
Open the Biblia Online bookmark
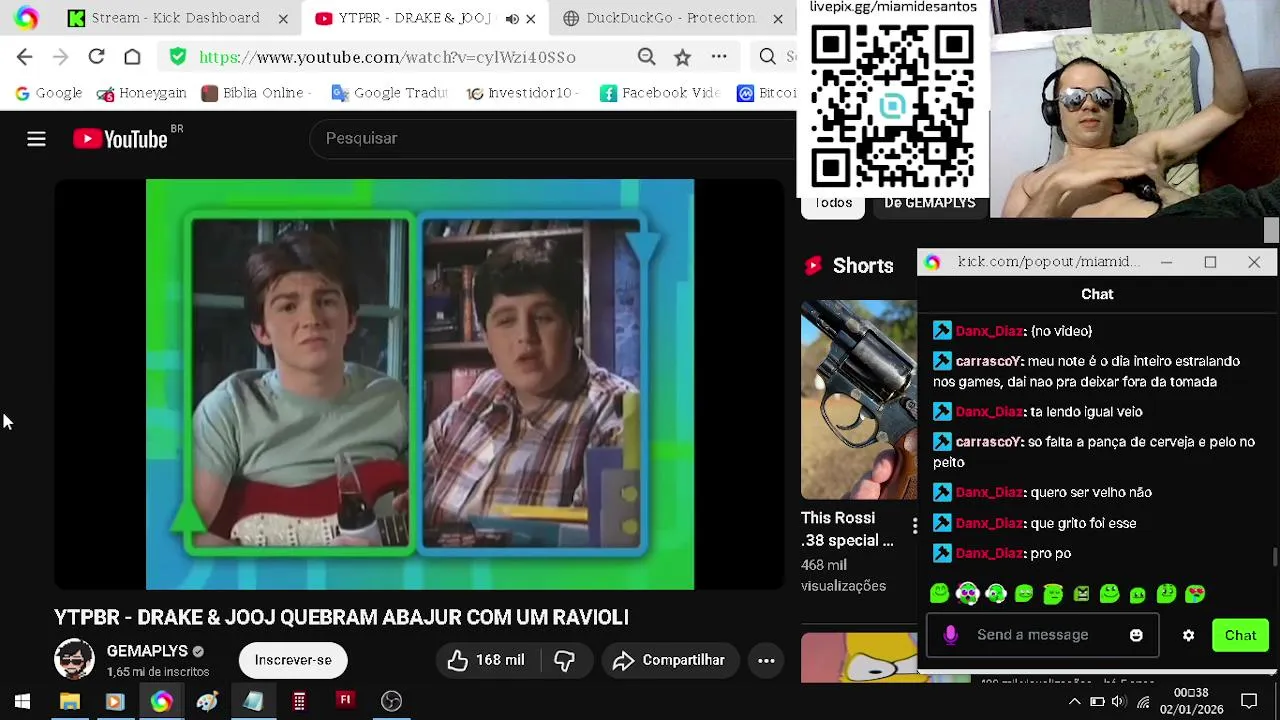(256, 93)
